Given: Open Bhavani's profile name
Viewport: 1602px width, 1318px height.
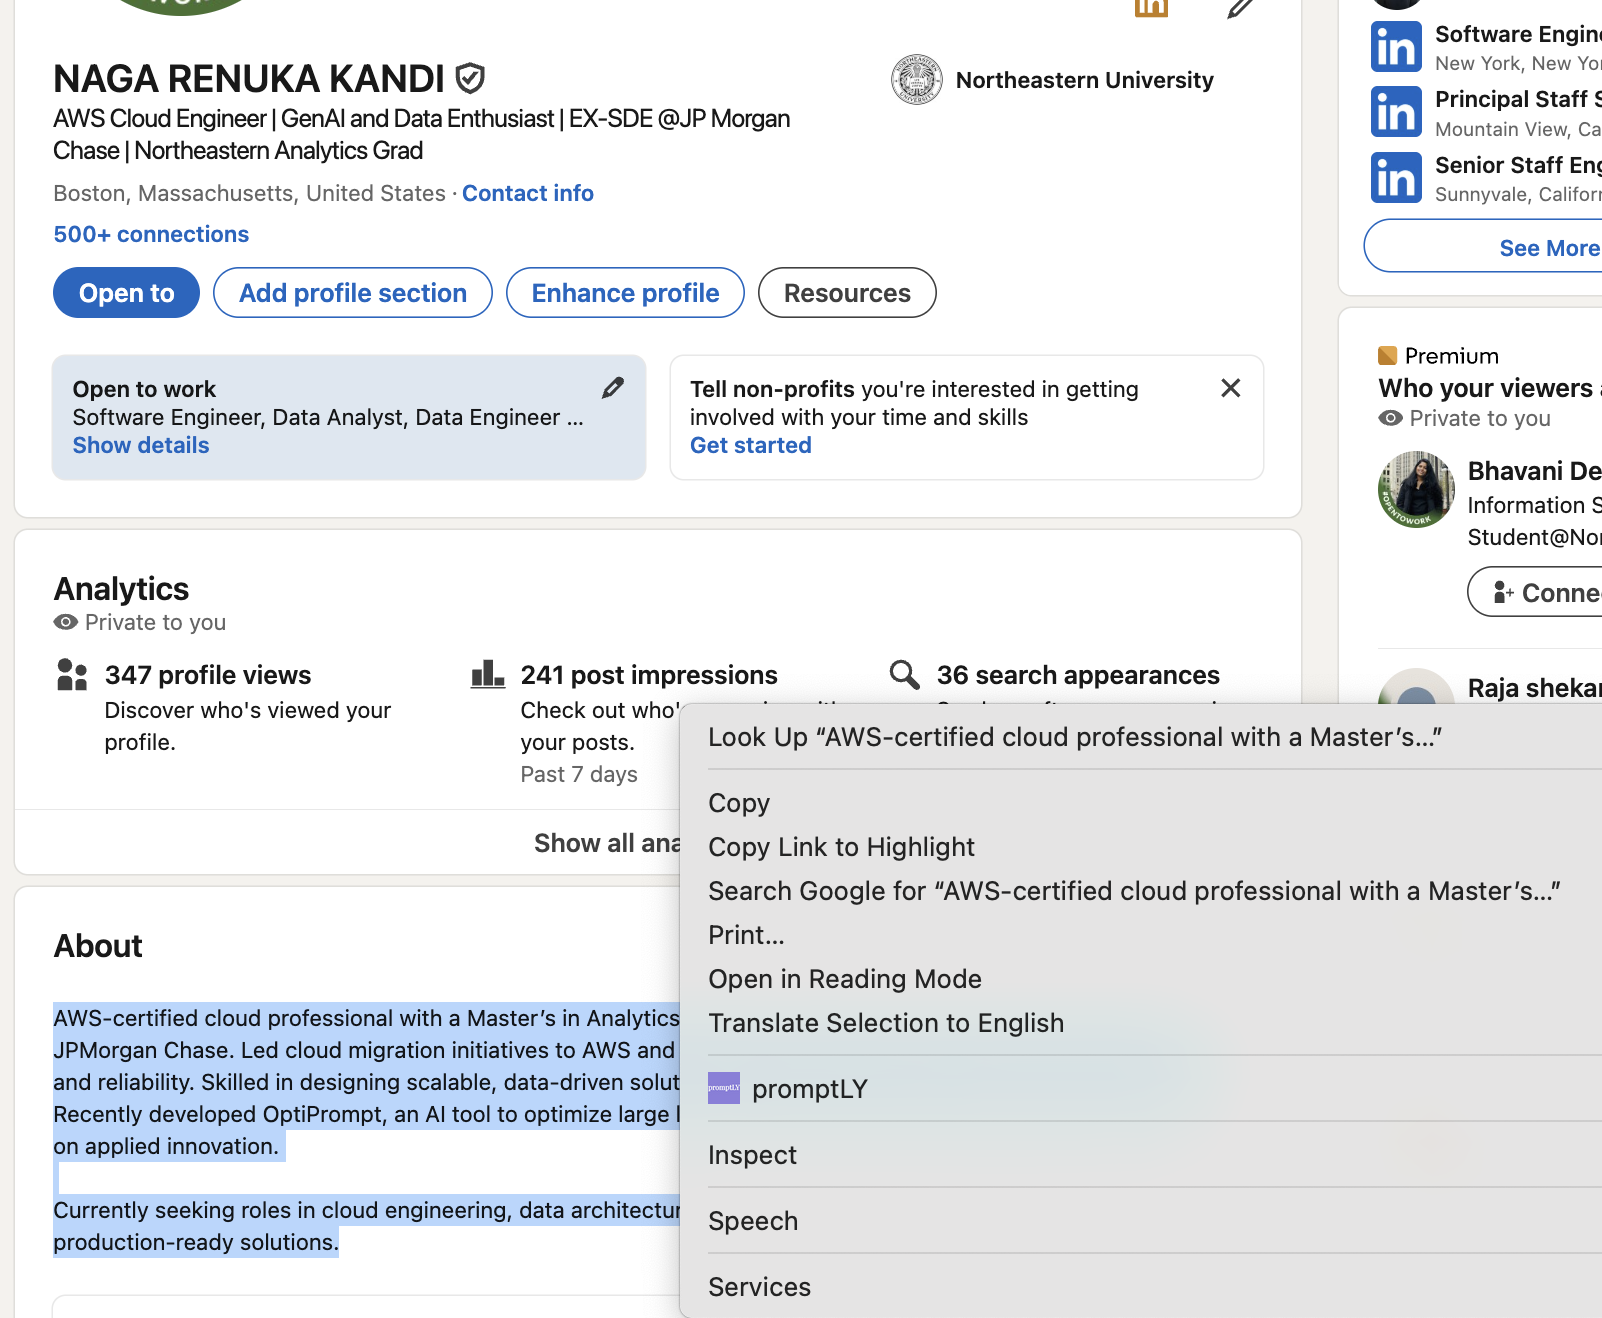Looking at the screenshot, I should (x=1534, y=471).
